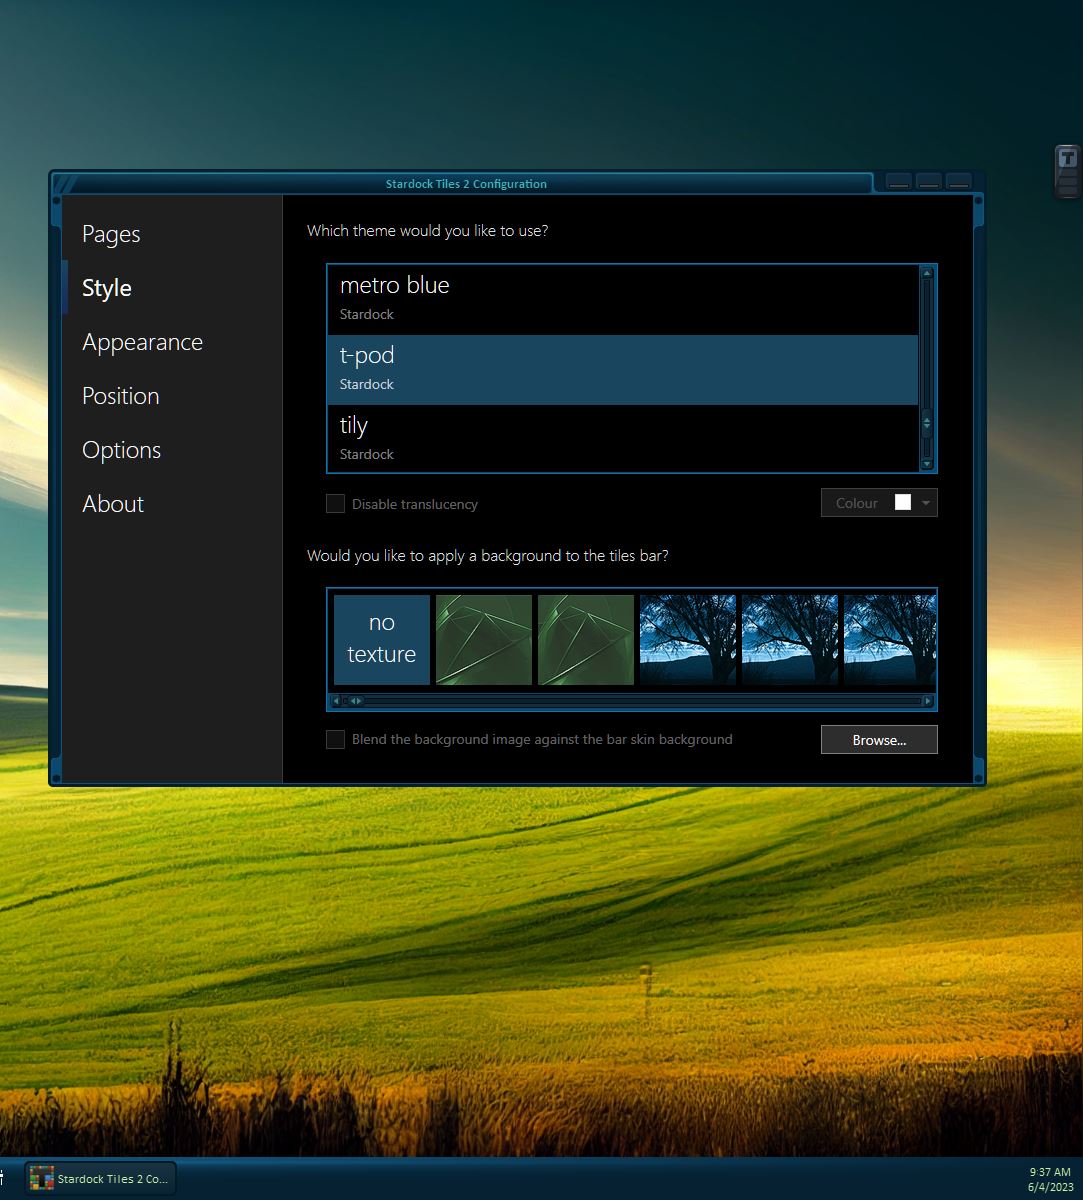Click the right arrow of the texture scrollbar
The width and height of the screenshot is (1083, 1200).
928,701
